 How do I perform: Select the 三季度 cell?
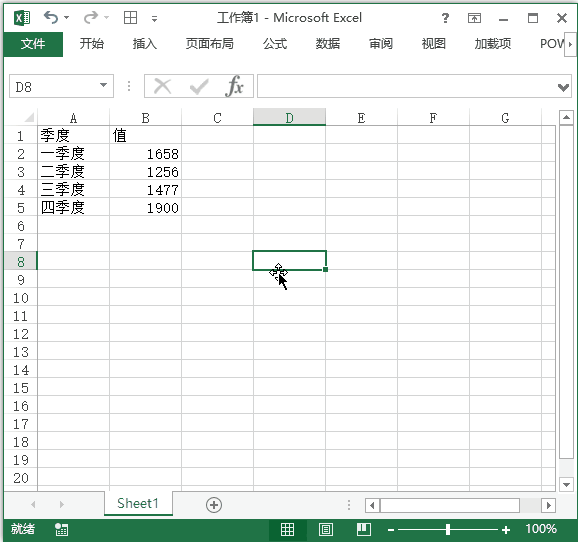pos(73,190)
